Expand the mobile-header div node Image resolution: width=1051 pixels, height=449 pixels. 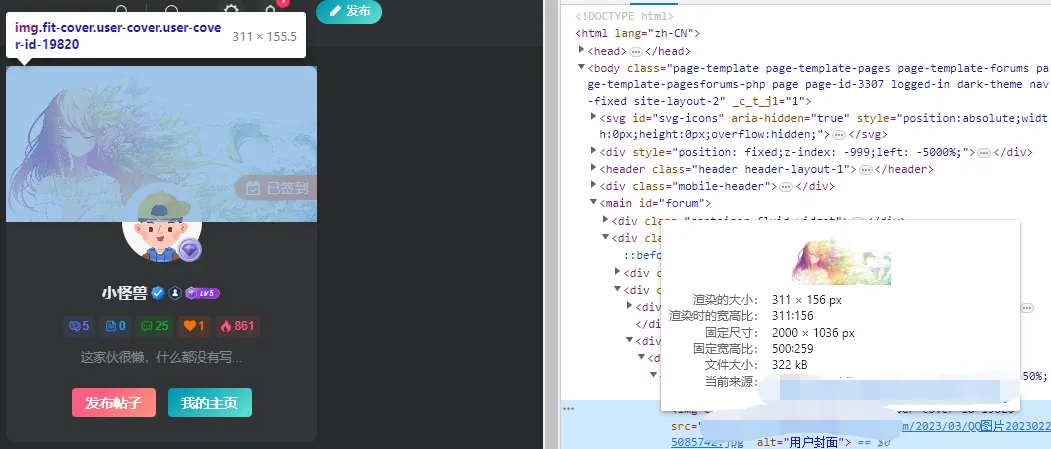point(593,185)
